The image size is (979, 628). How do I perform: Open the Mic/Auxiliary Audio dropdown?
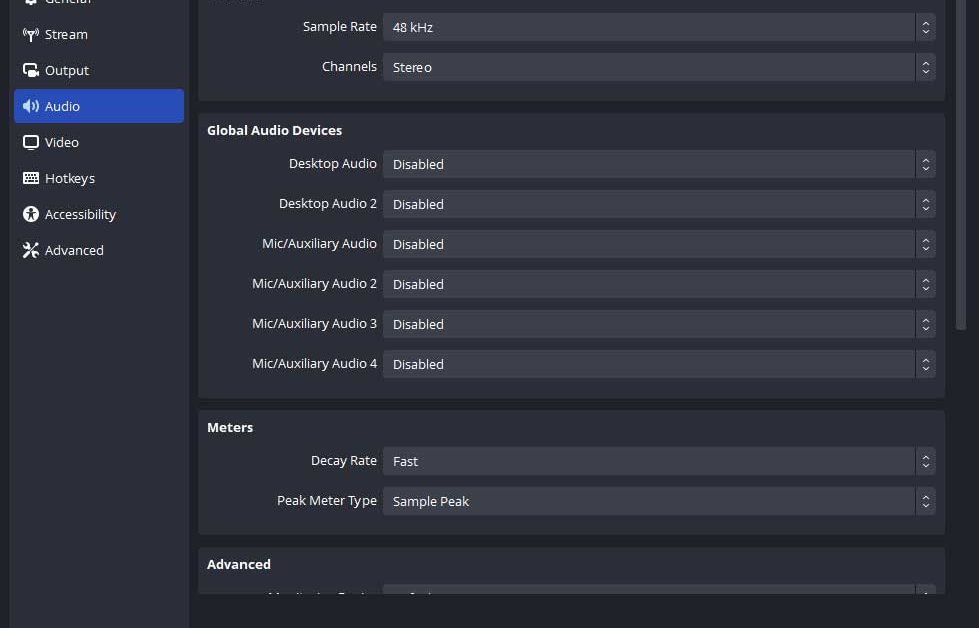tap(658, 244)
